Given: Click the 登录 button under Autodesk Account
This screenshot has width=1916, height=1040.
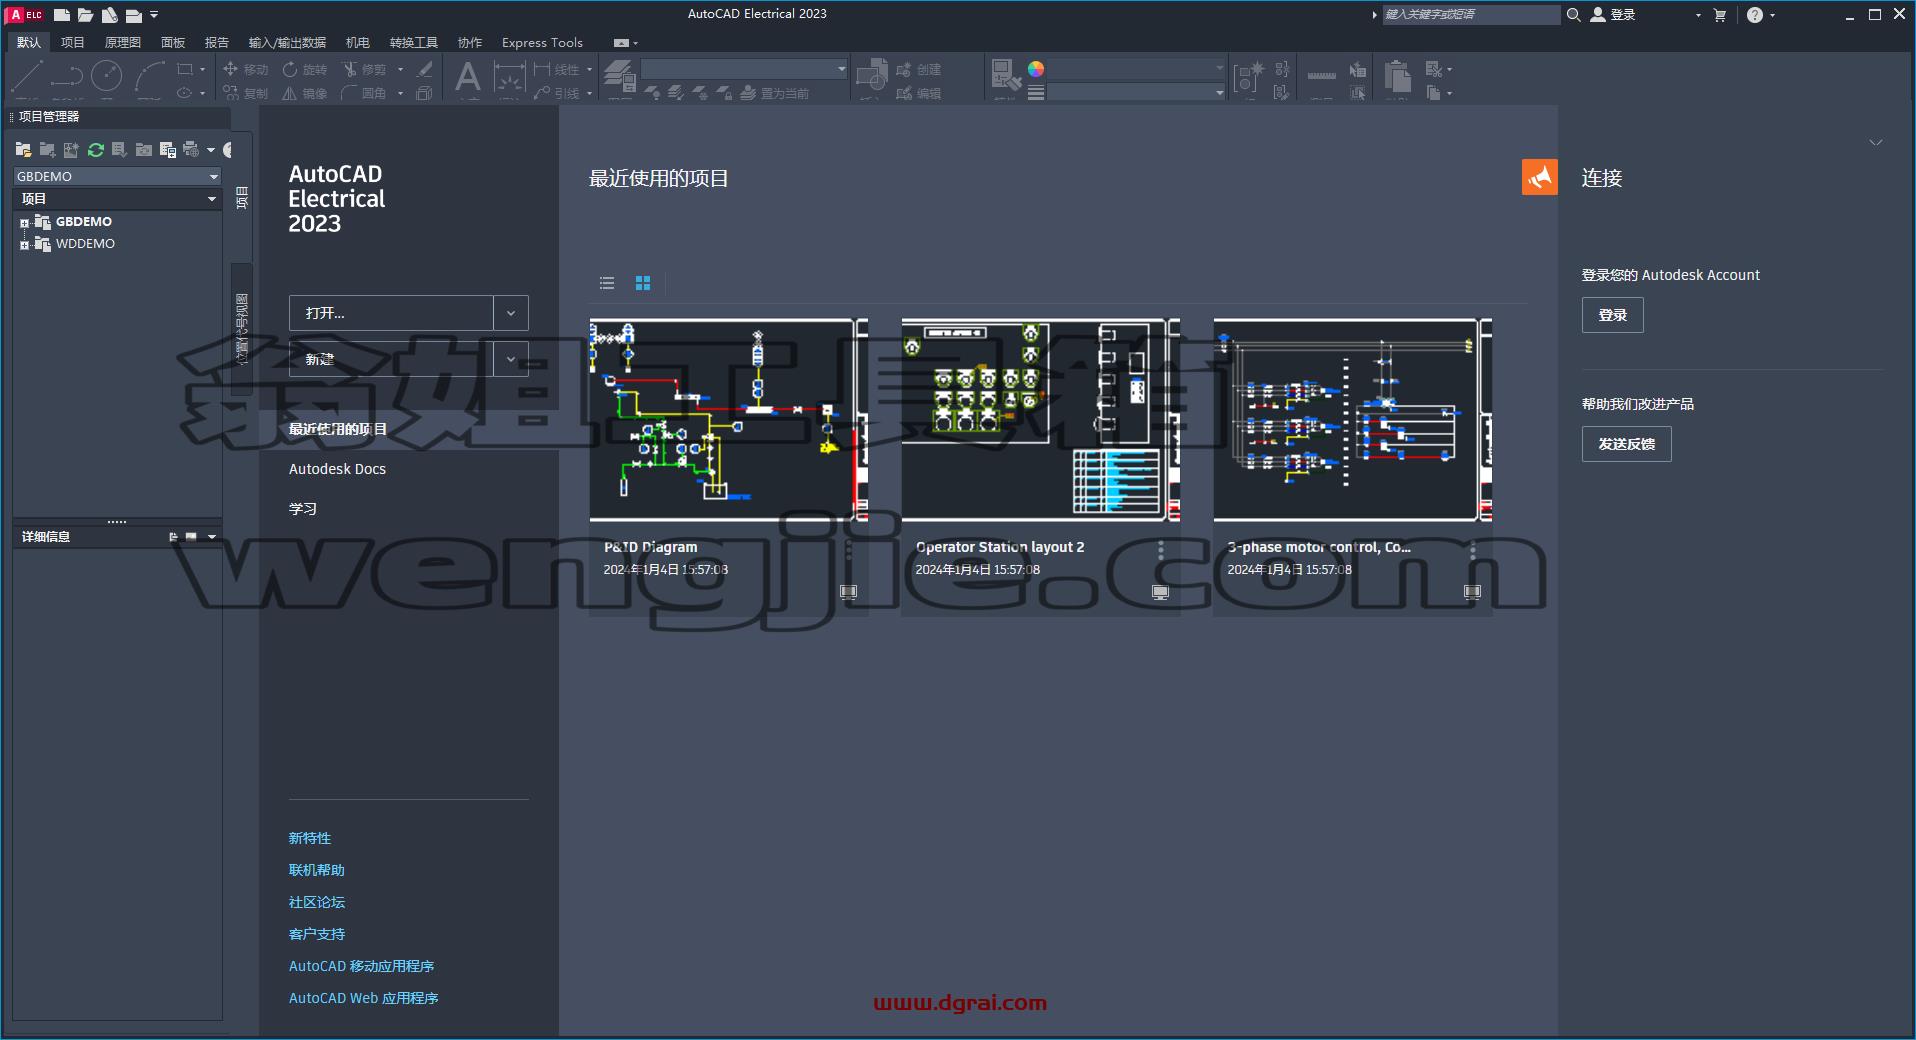Looking at the screenshot, I should click(1612, 315).
